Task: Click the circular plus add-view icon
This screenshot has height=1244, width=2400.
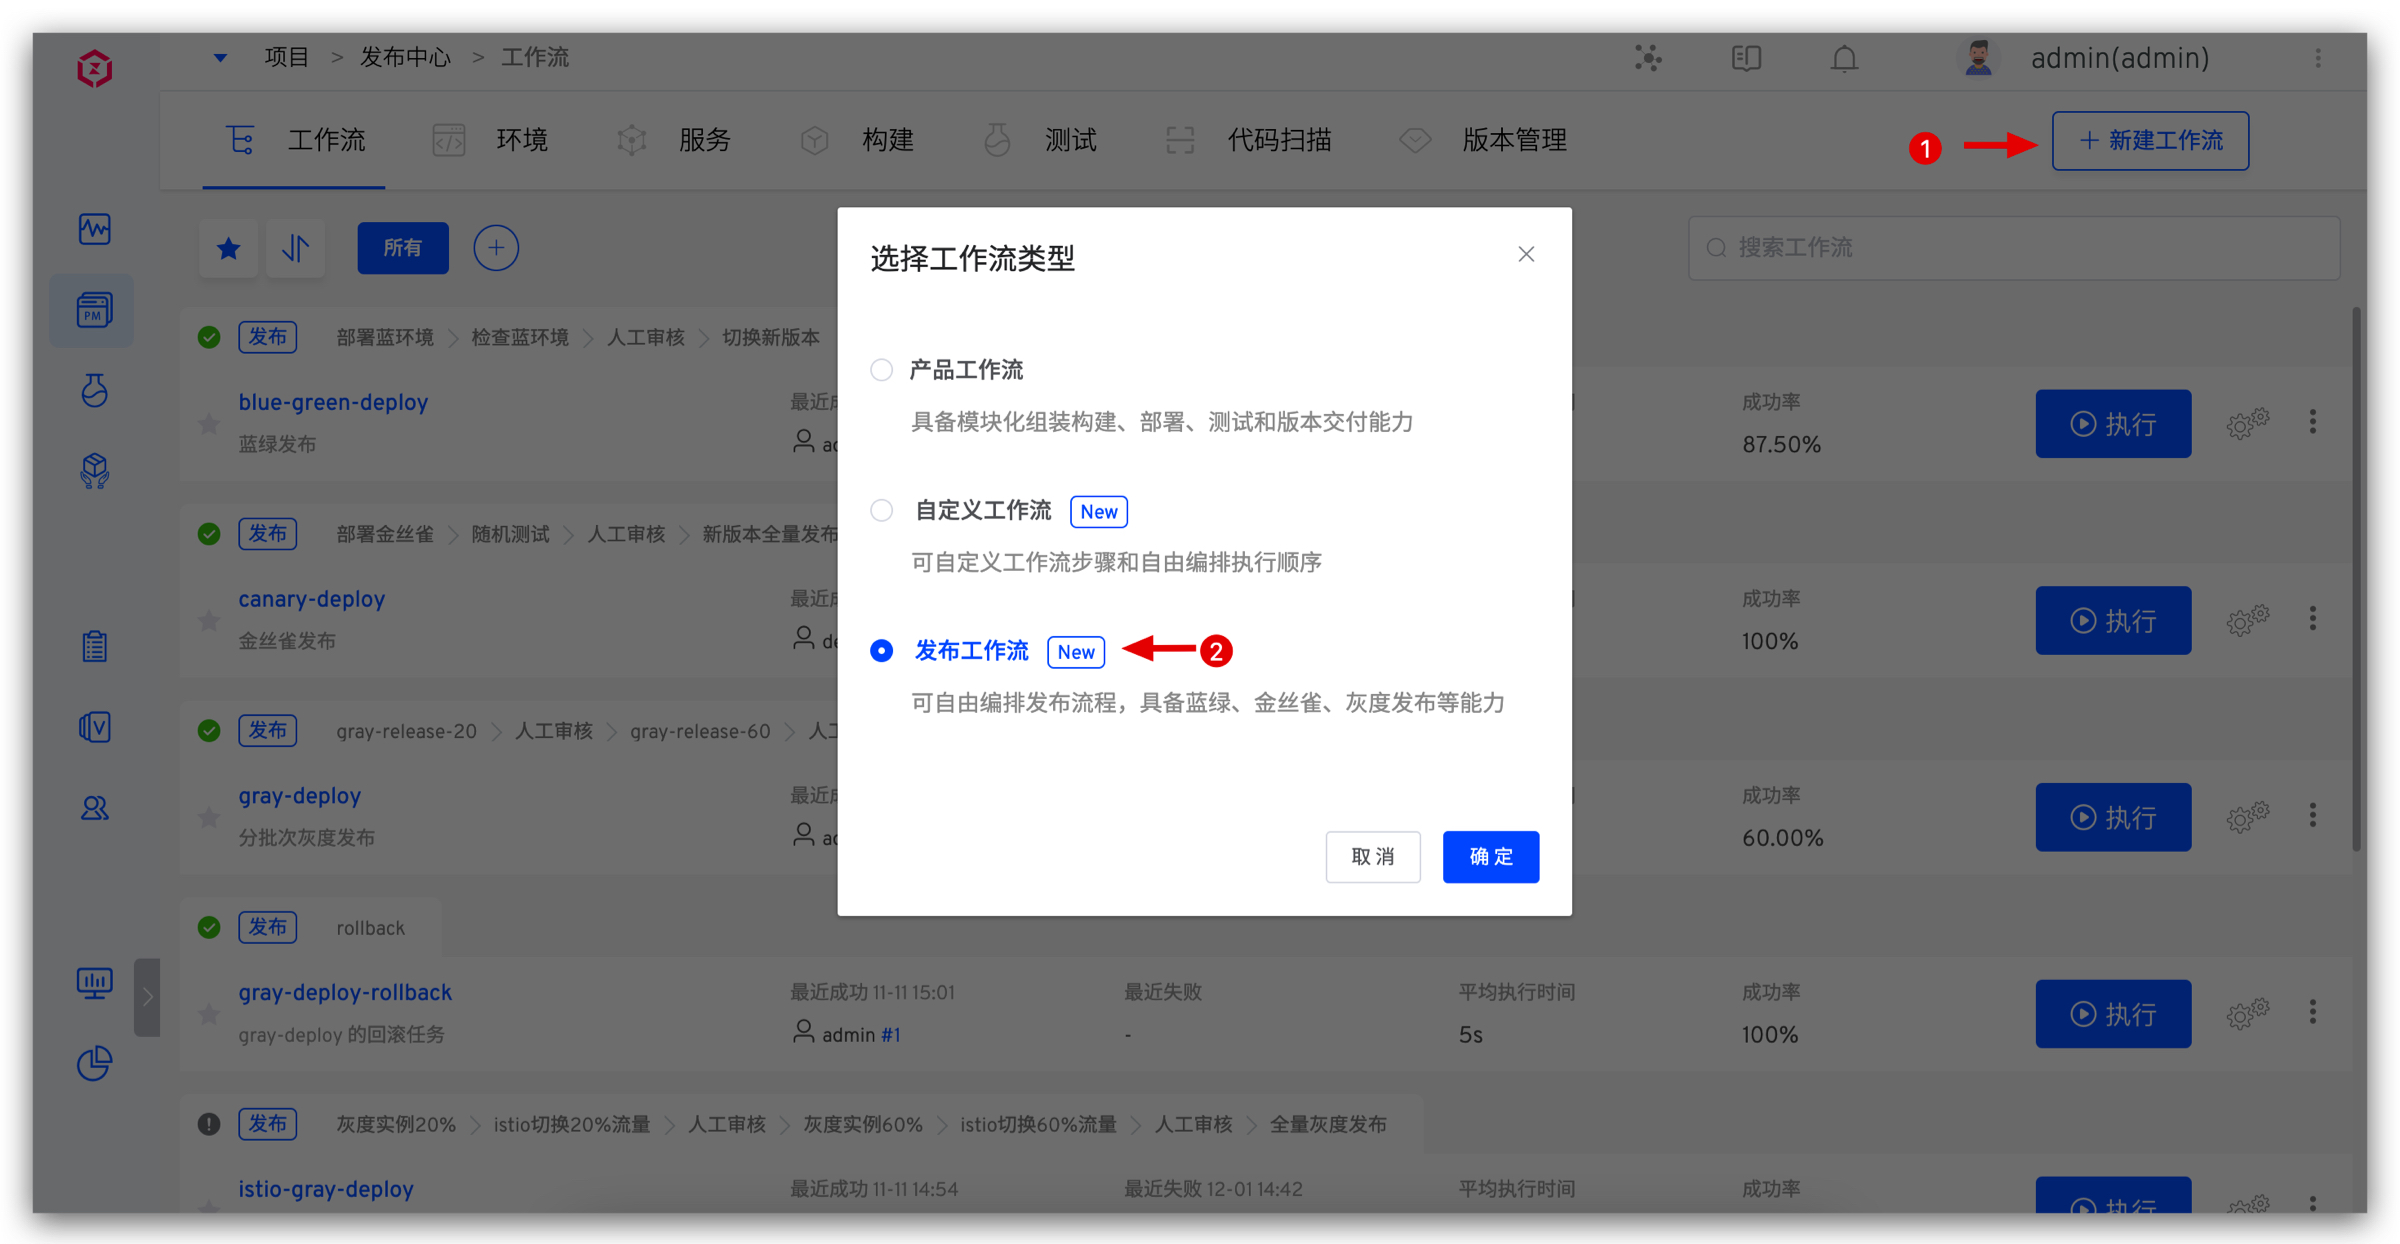Action: point(496,248)
